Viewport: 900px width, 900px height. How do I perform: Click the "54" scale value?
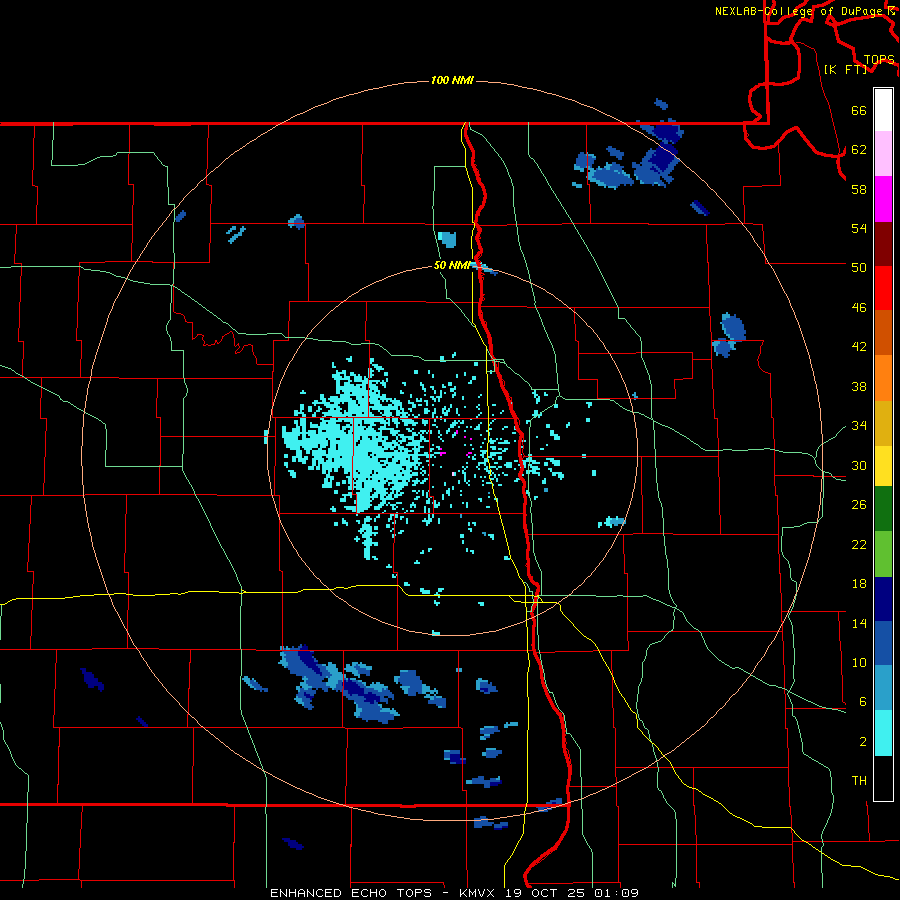[859, 228]
